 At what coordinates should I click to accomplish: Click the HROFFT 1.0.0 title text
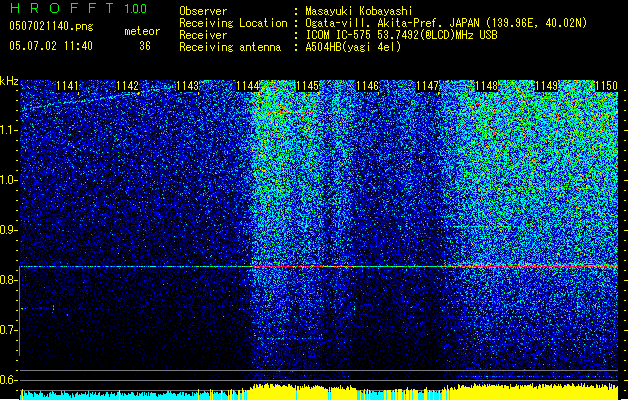[x=79, y=8]
